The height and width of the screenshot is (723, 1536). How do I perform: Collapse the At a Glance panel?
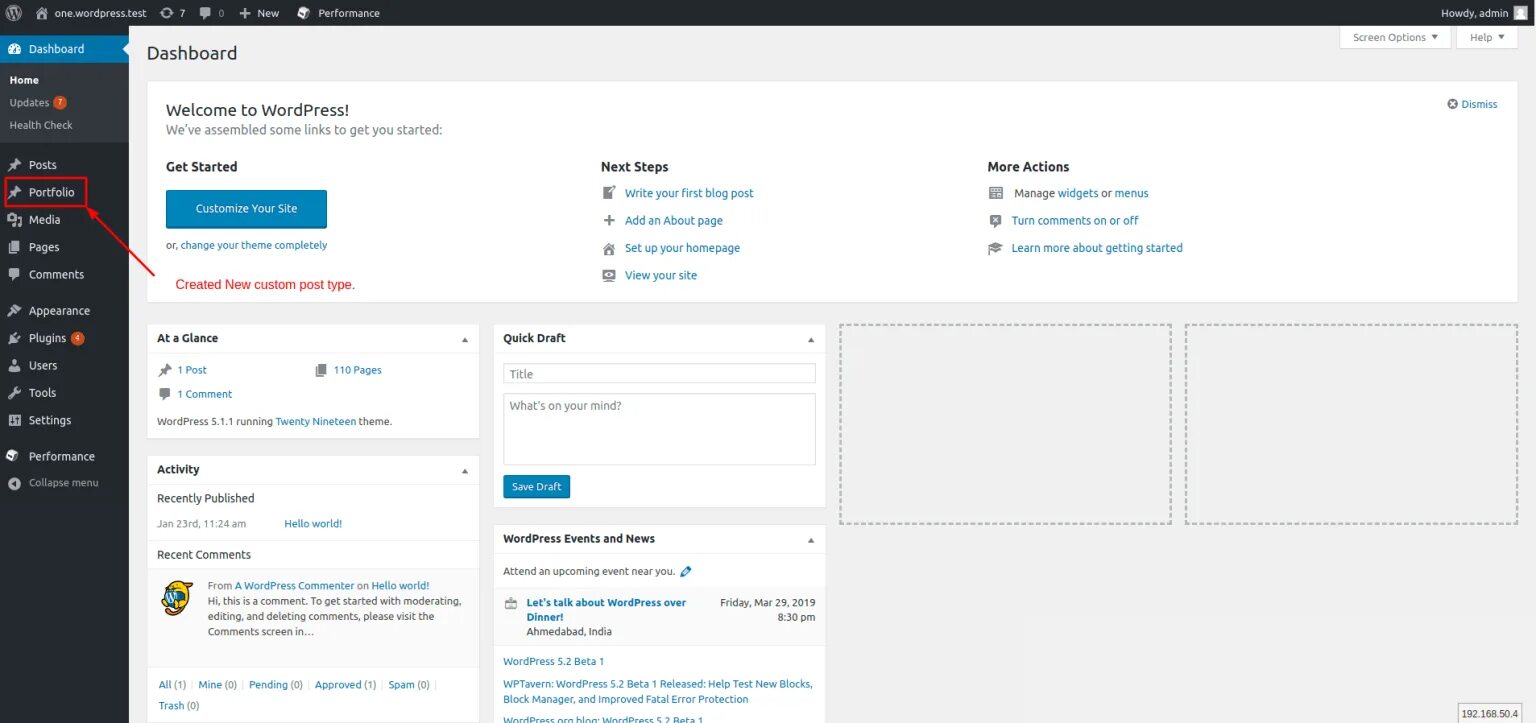[464, 339]
